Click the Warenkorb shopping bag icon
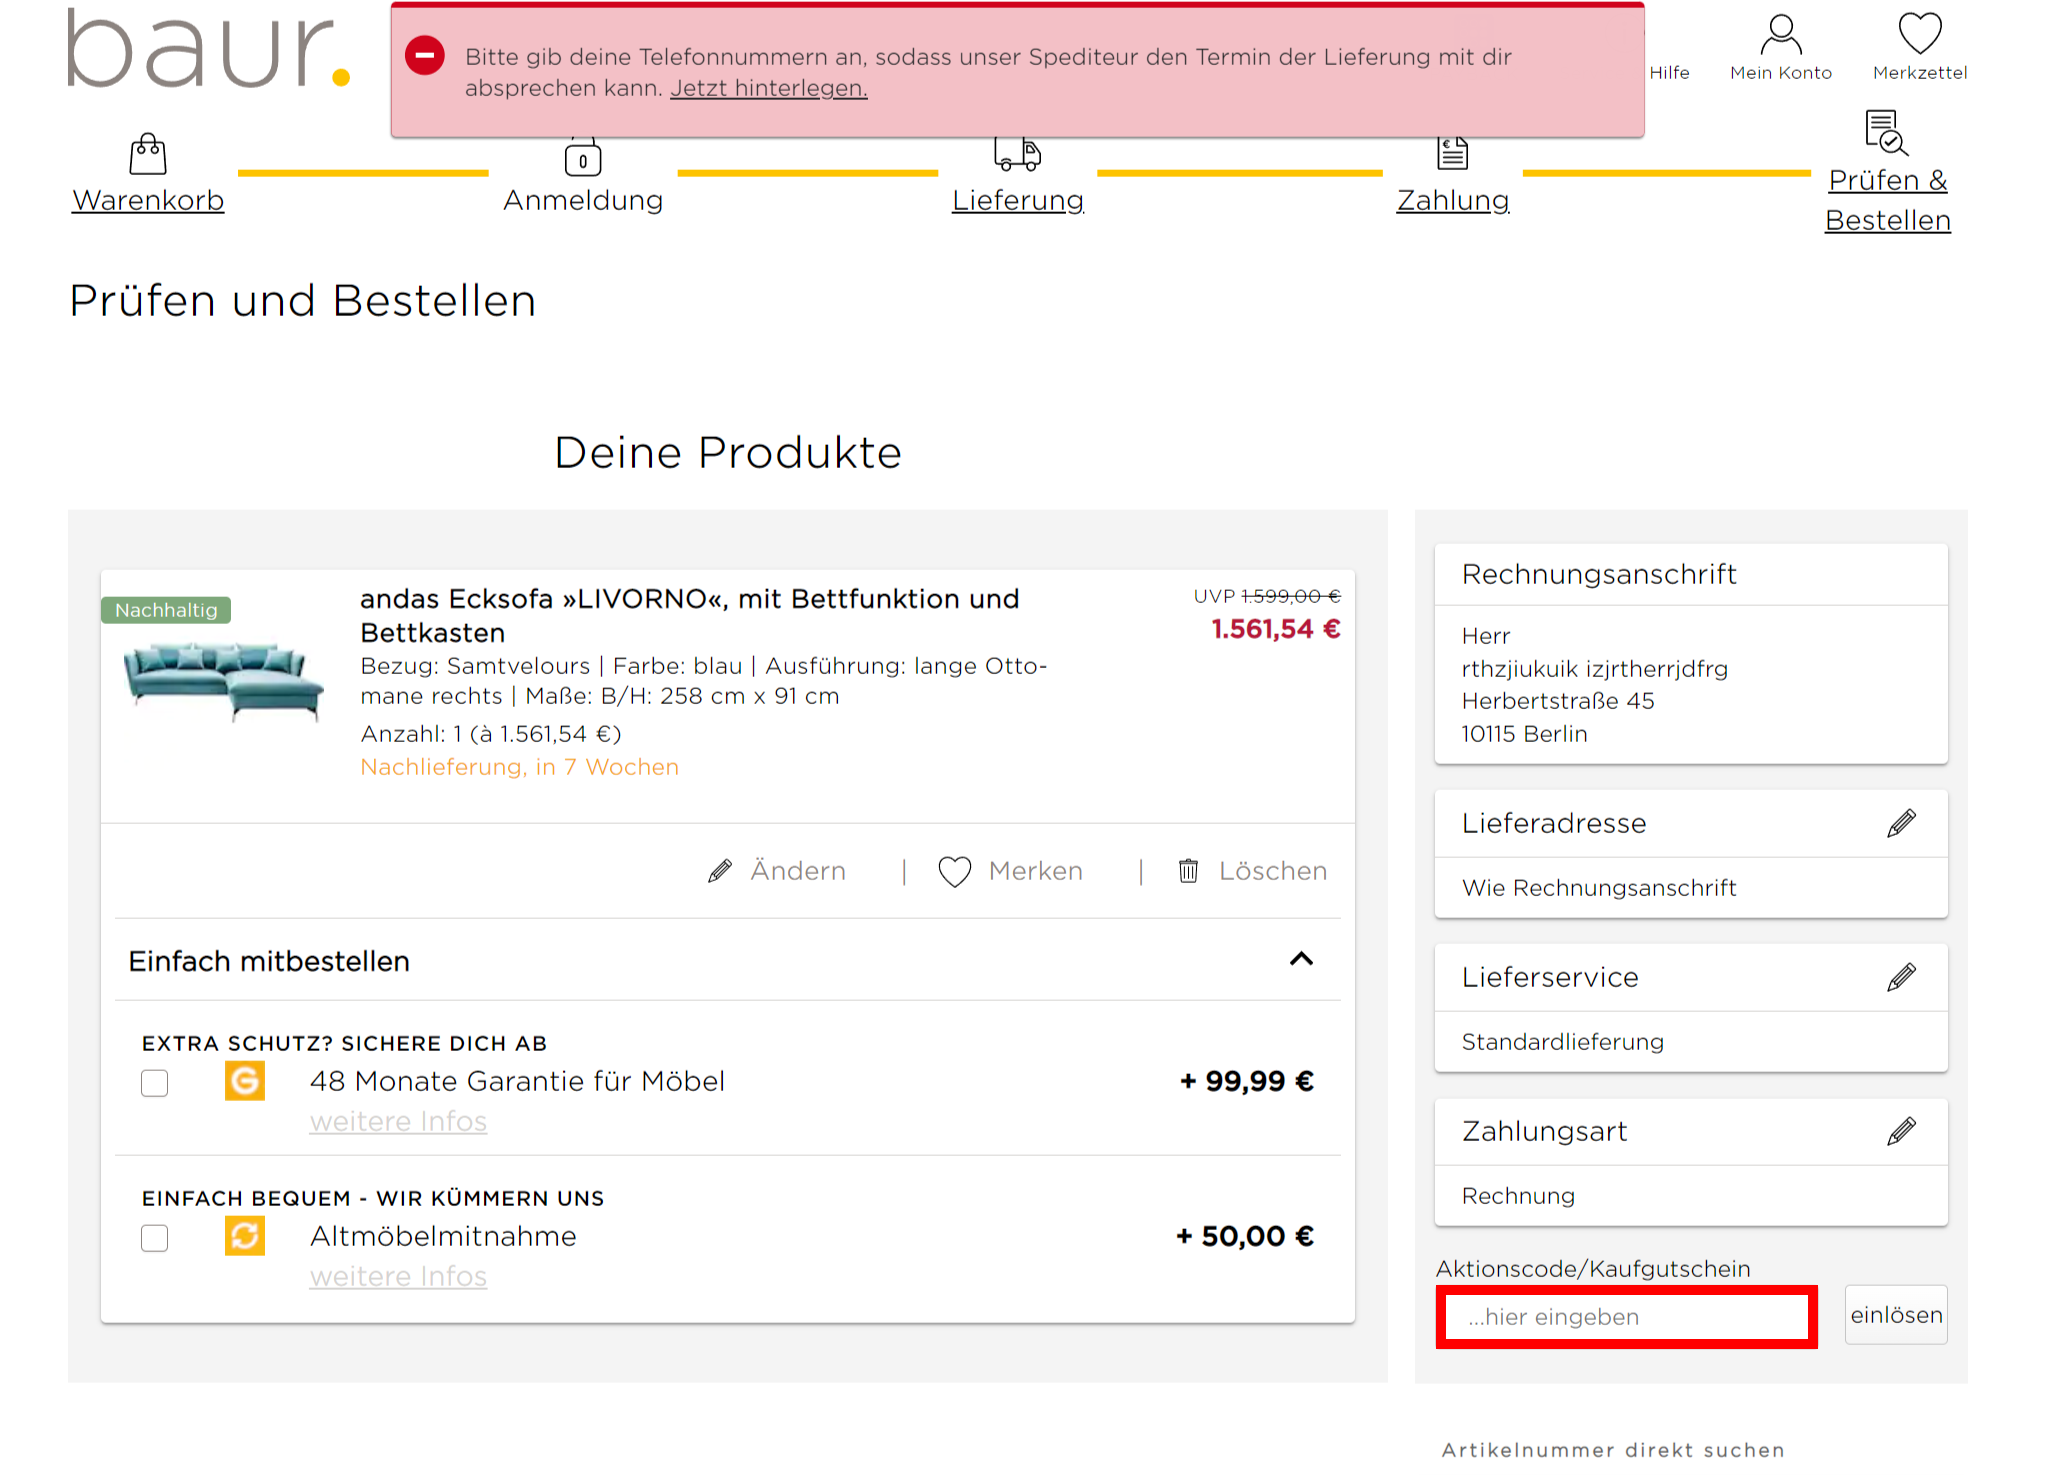The height and width of the screenshot is (1475, 2060). coord(148,154)
